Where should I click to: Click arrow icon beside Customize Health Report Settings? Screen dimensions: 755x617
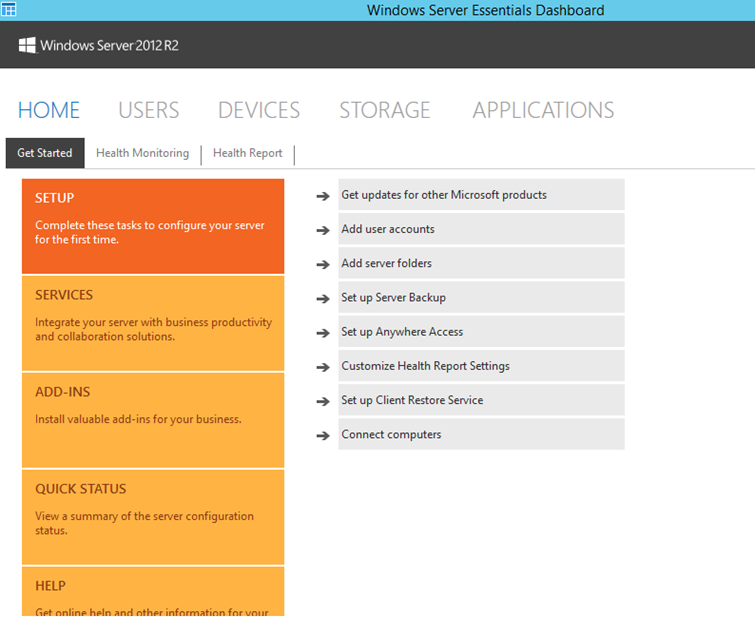(x=323, y=367)
